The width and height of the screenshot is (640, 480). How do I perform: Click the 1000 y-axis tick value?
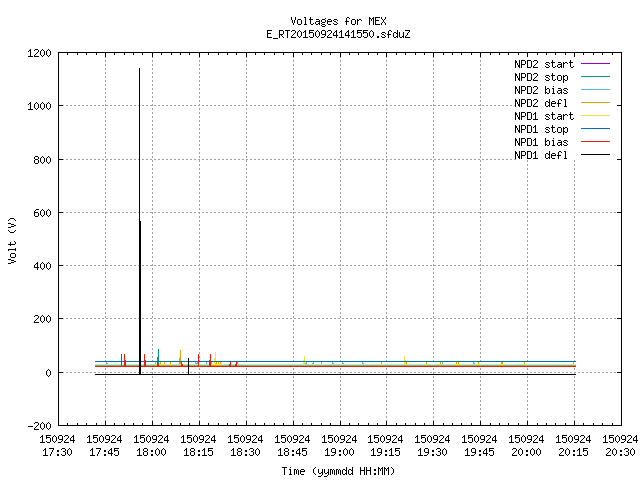[x=39, y=107]
